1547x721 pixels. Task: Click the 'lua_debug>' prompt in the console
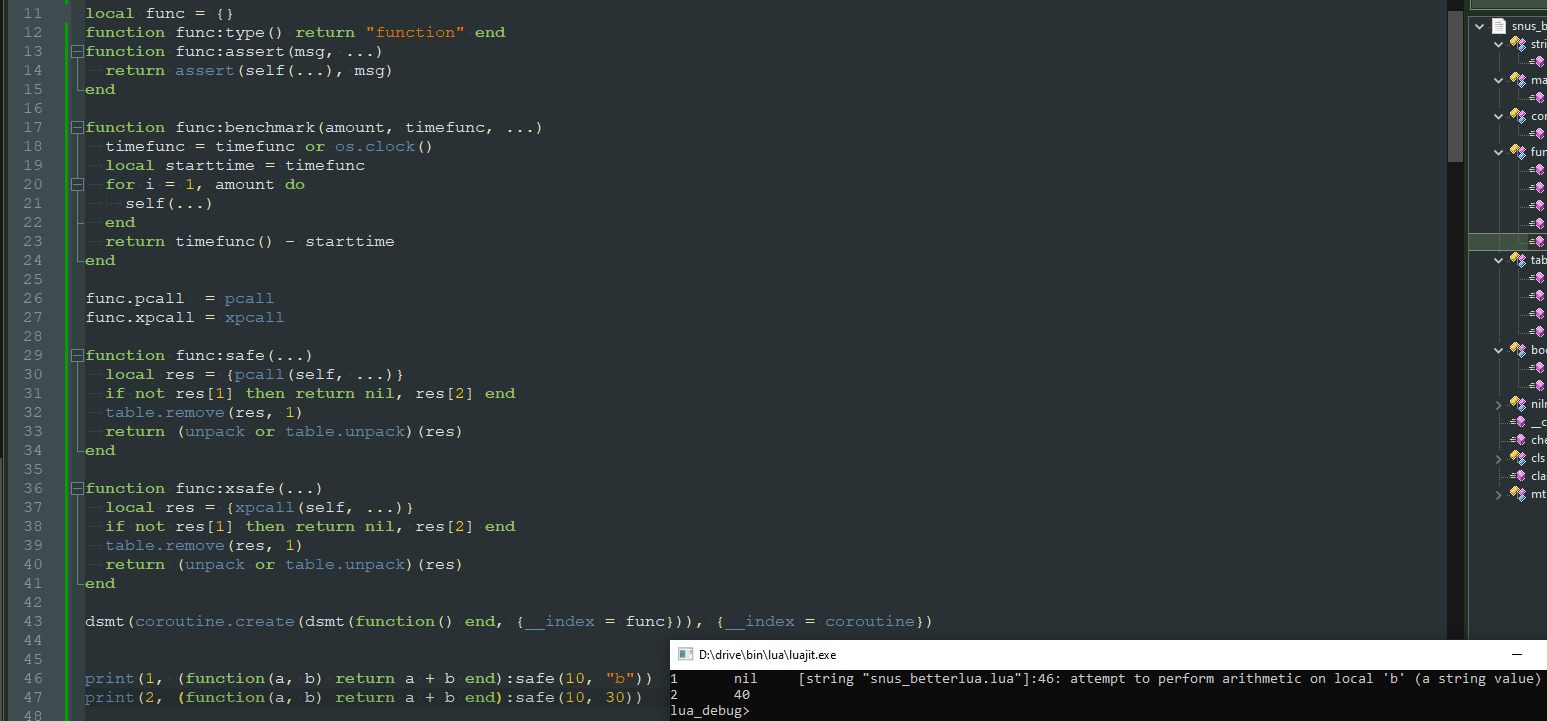[x=709, y=711]
